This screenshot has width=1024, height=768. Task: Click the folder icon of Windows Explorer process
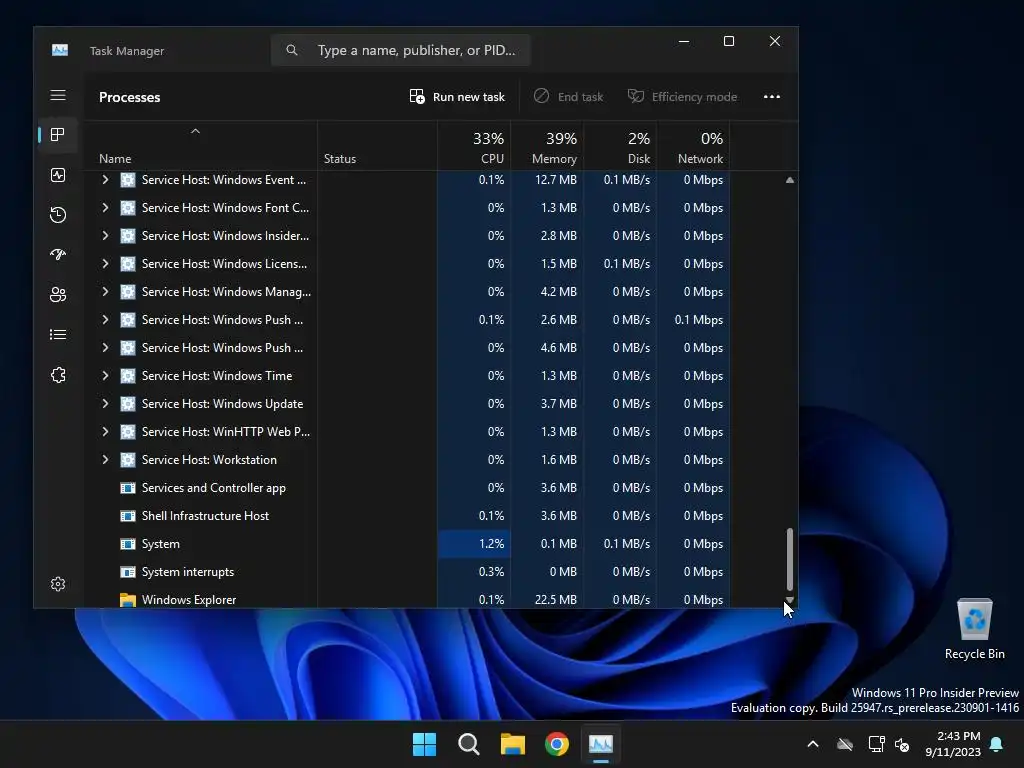tap(128, 600)
